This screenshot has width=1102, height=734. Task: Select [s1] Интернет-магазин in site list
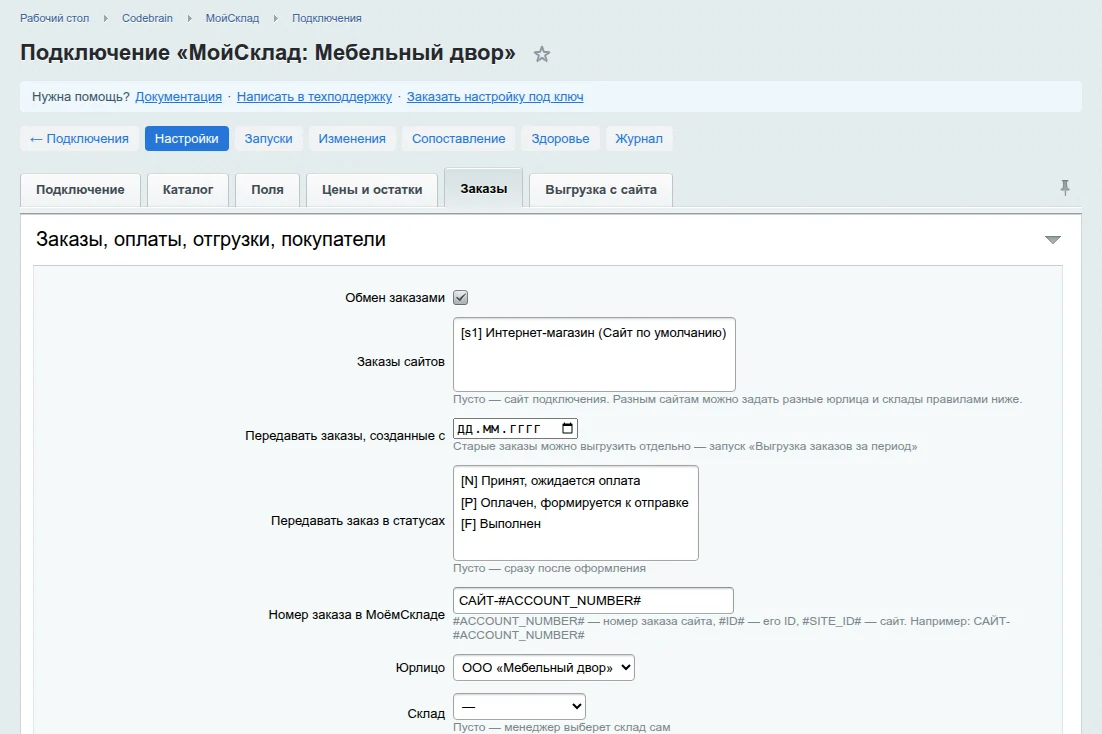(x=593, y=333)
